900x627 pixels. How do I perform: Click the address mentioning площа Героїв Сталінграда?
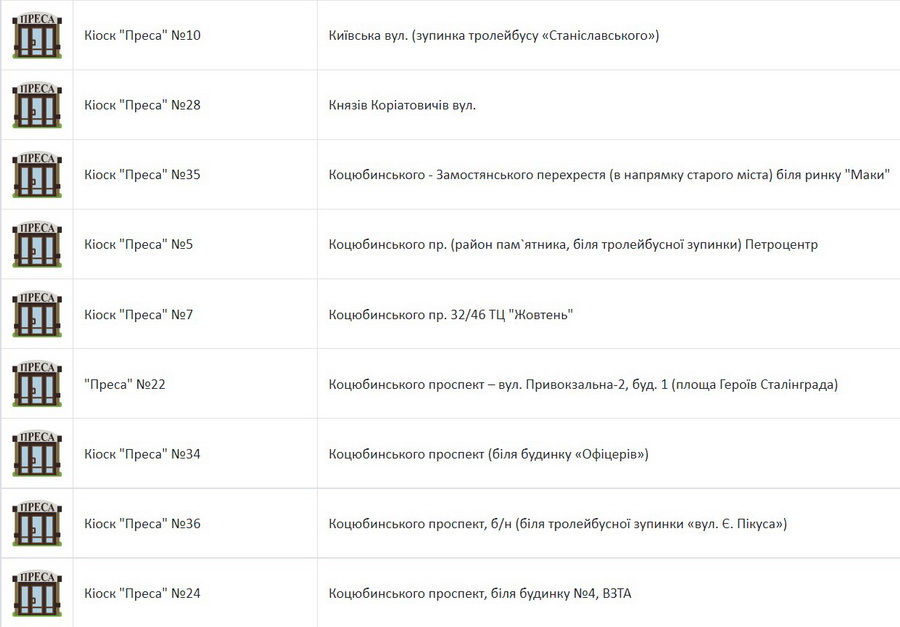[582, 384]
